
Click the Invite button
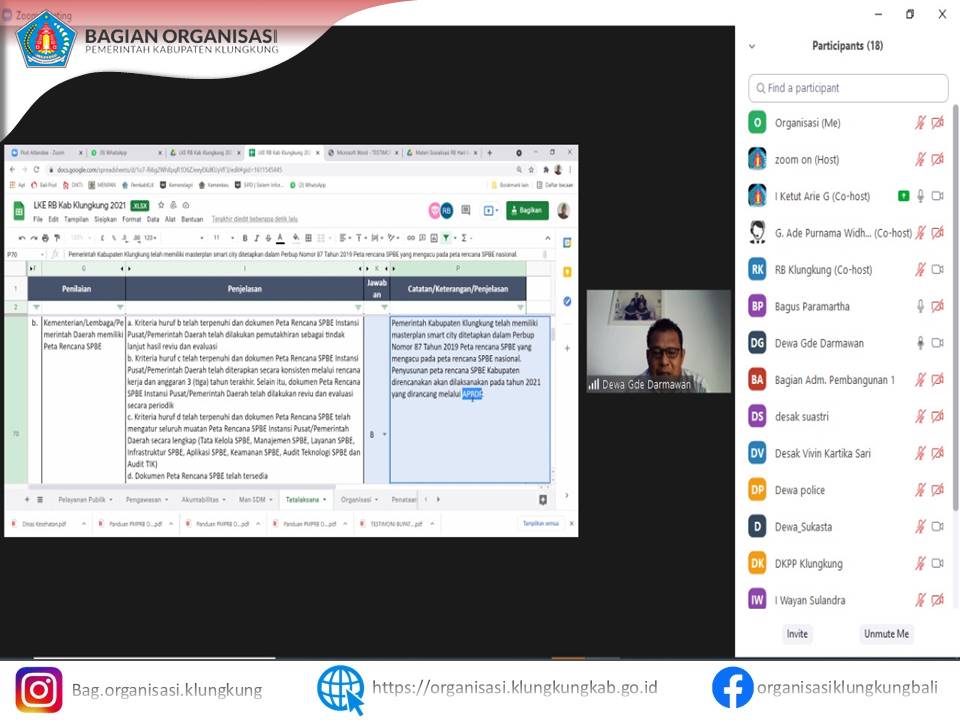[797, 634]
